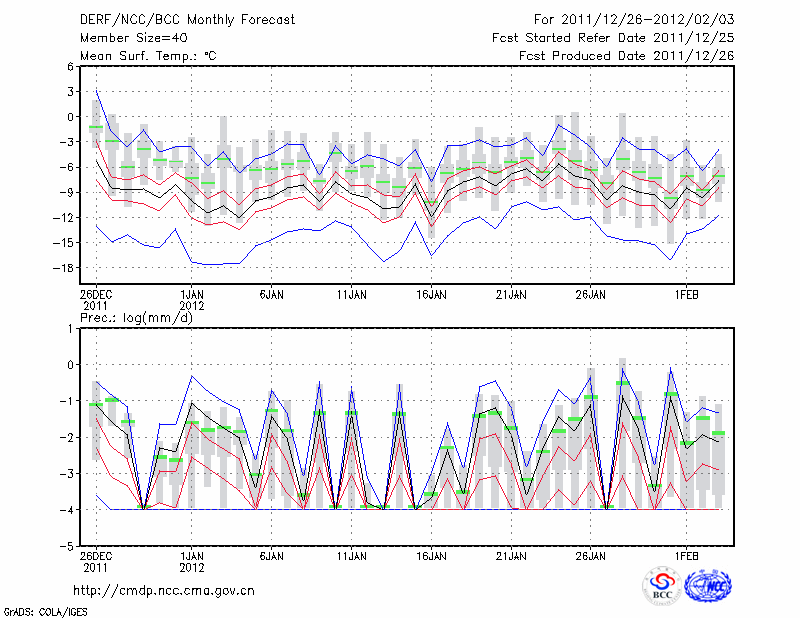Pick 26JAN on the precipitation chart axis
Image resolution: width=800 pixels, height=618 pixels.
(x=591, y=554)
